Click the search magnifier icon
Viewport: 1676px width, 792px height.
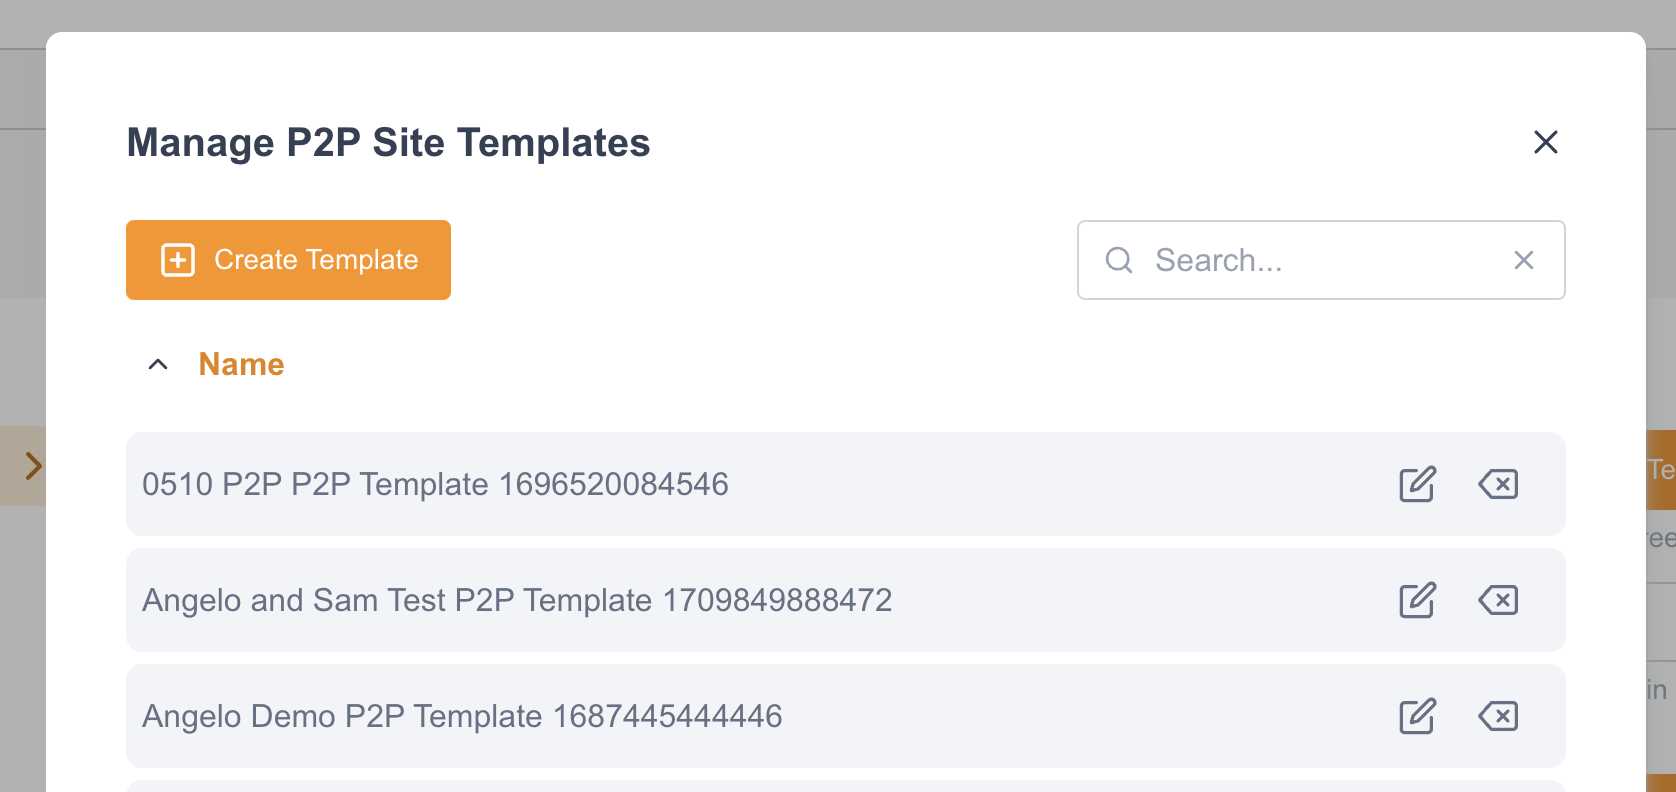(1119, 260)
